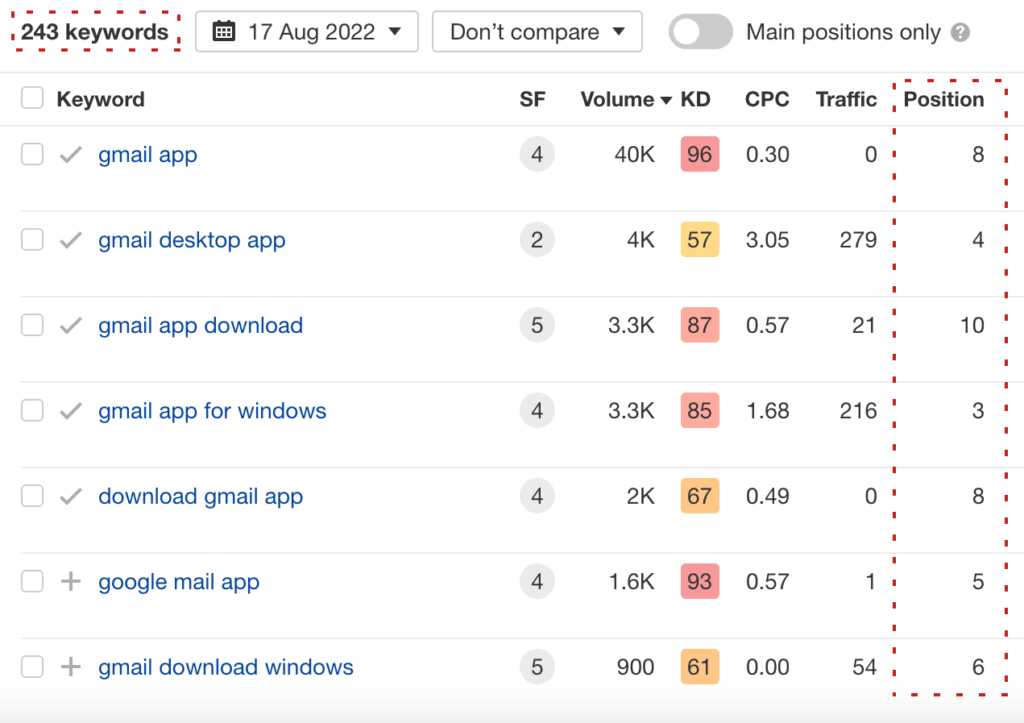Image resolution: width=1024 pixels, height=723 pixels.
Task: Click the checkmark icon beside gmail app download
Action: point(70,326)
